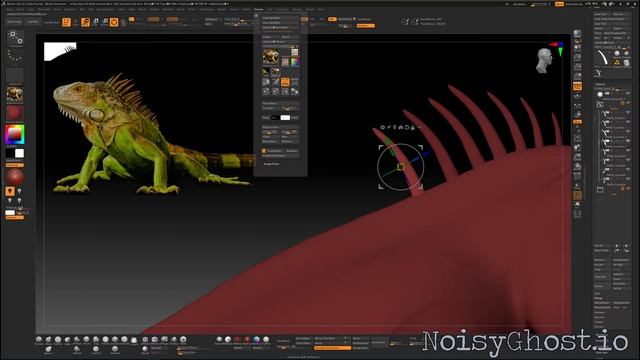Open the Texture menu in the menu bar
The width and height of the screenshot is (640, 360).
click(x=258, y=9)
